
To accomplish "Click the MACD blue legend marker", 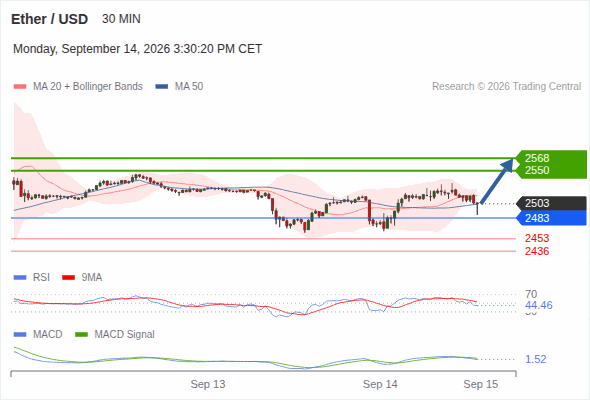I will tap(20, 335).
